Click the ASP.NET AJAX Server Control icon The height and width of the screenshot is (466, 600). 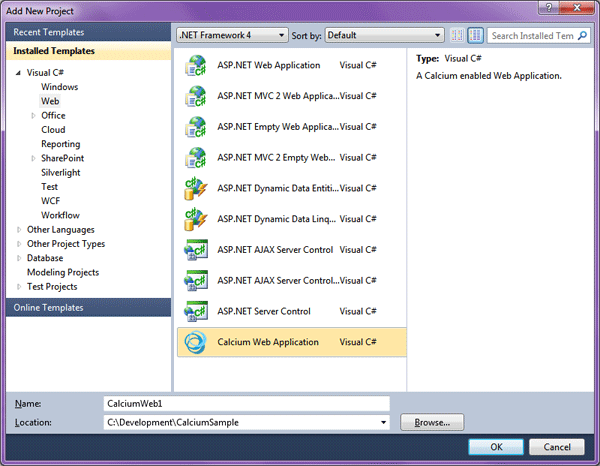196,250
